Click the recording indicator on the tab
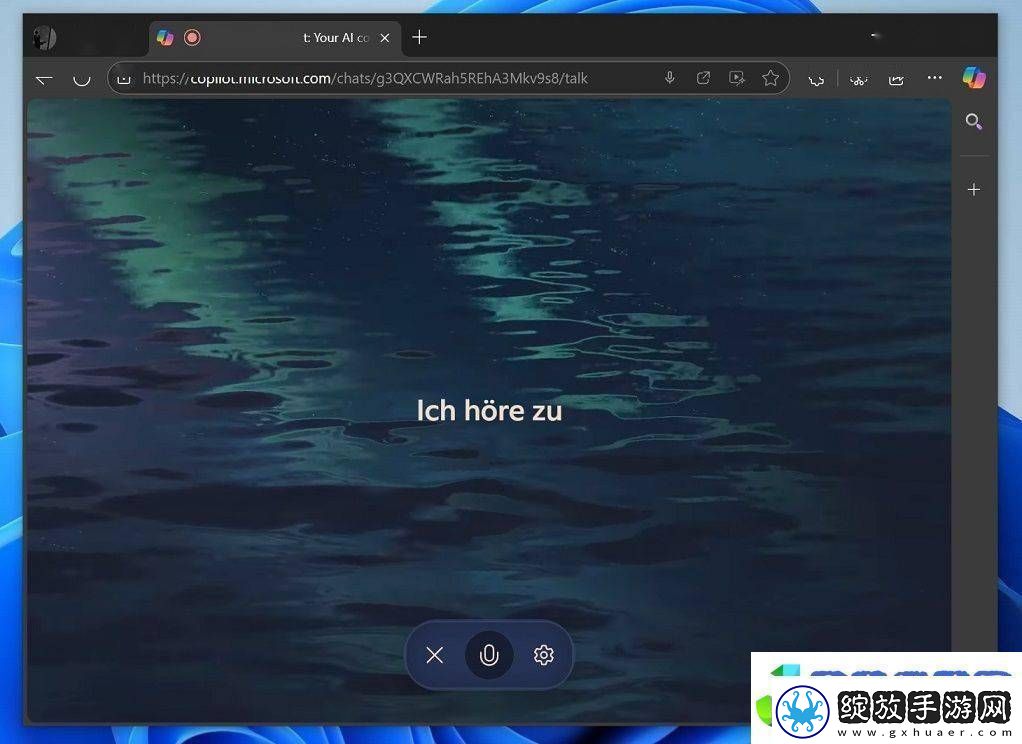Viewport: 1022px width, 744px height. [x=192, y=38]
